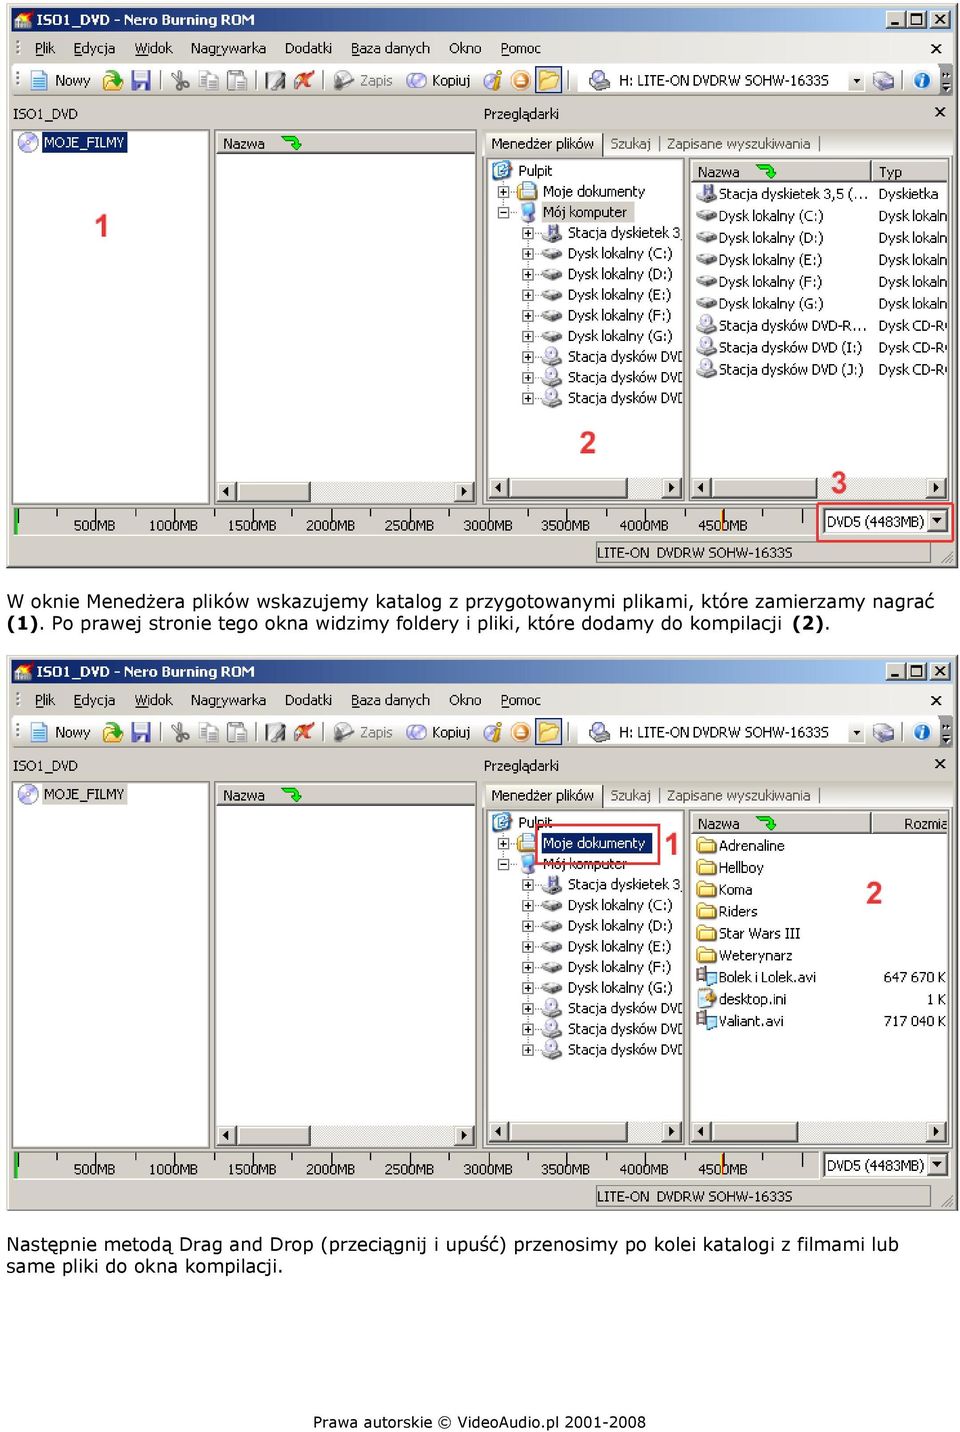This screenshot has height=1432, width=960.
Task: Click Save floppy icon in upper Nero toolbar
Action: click(x=141, y=81)
